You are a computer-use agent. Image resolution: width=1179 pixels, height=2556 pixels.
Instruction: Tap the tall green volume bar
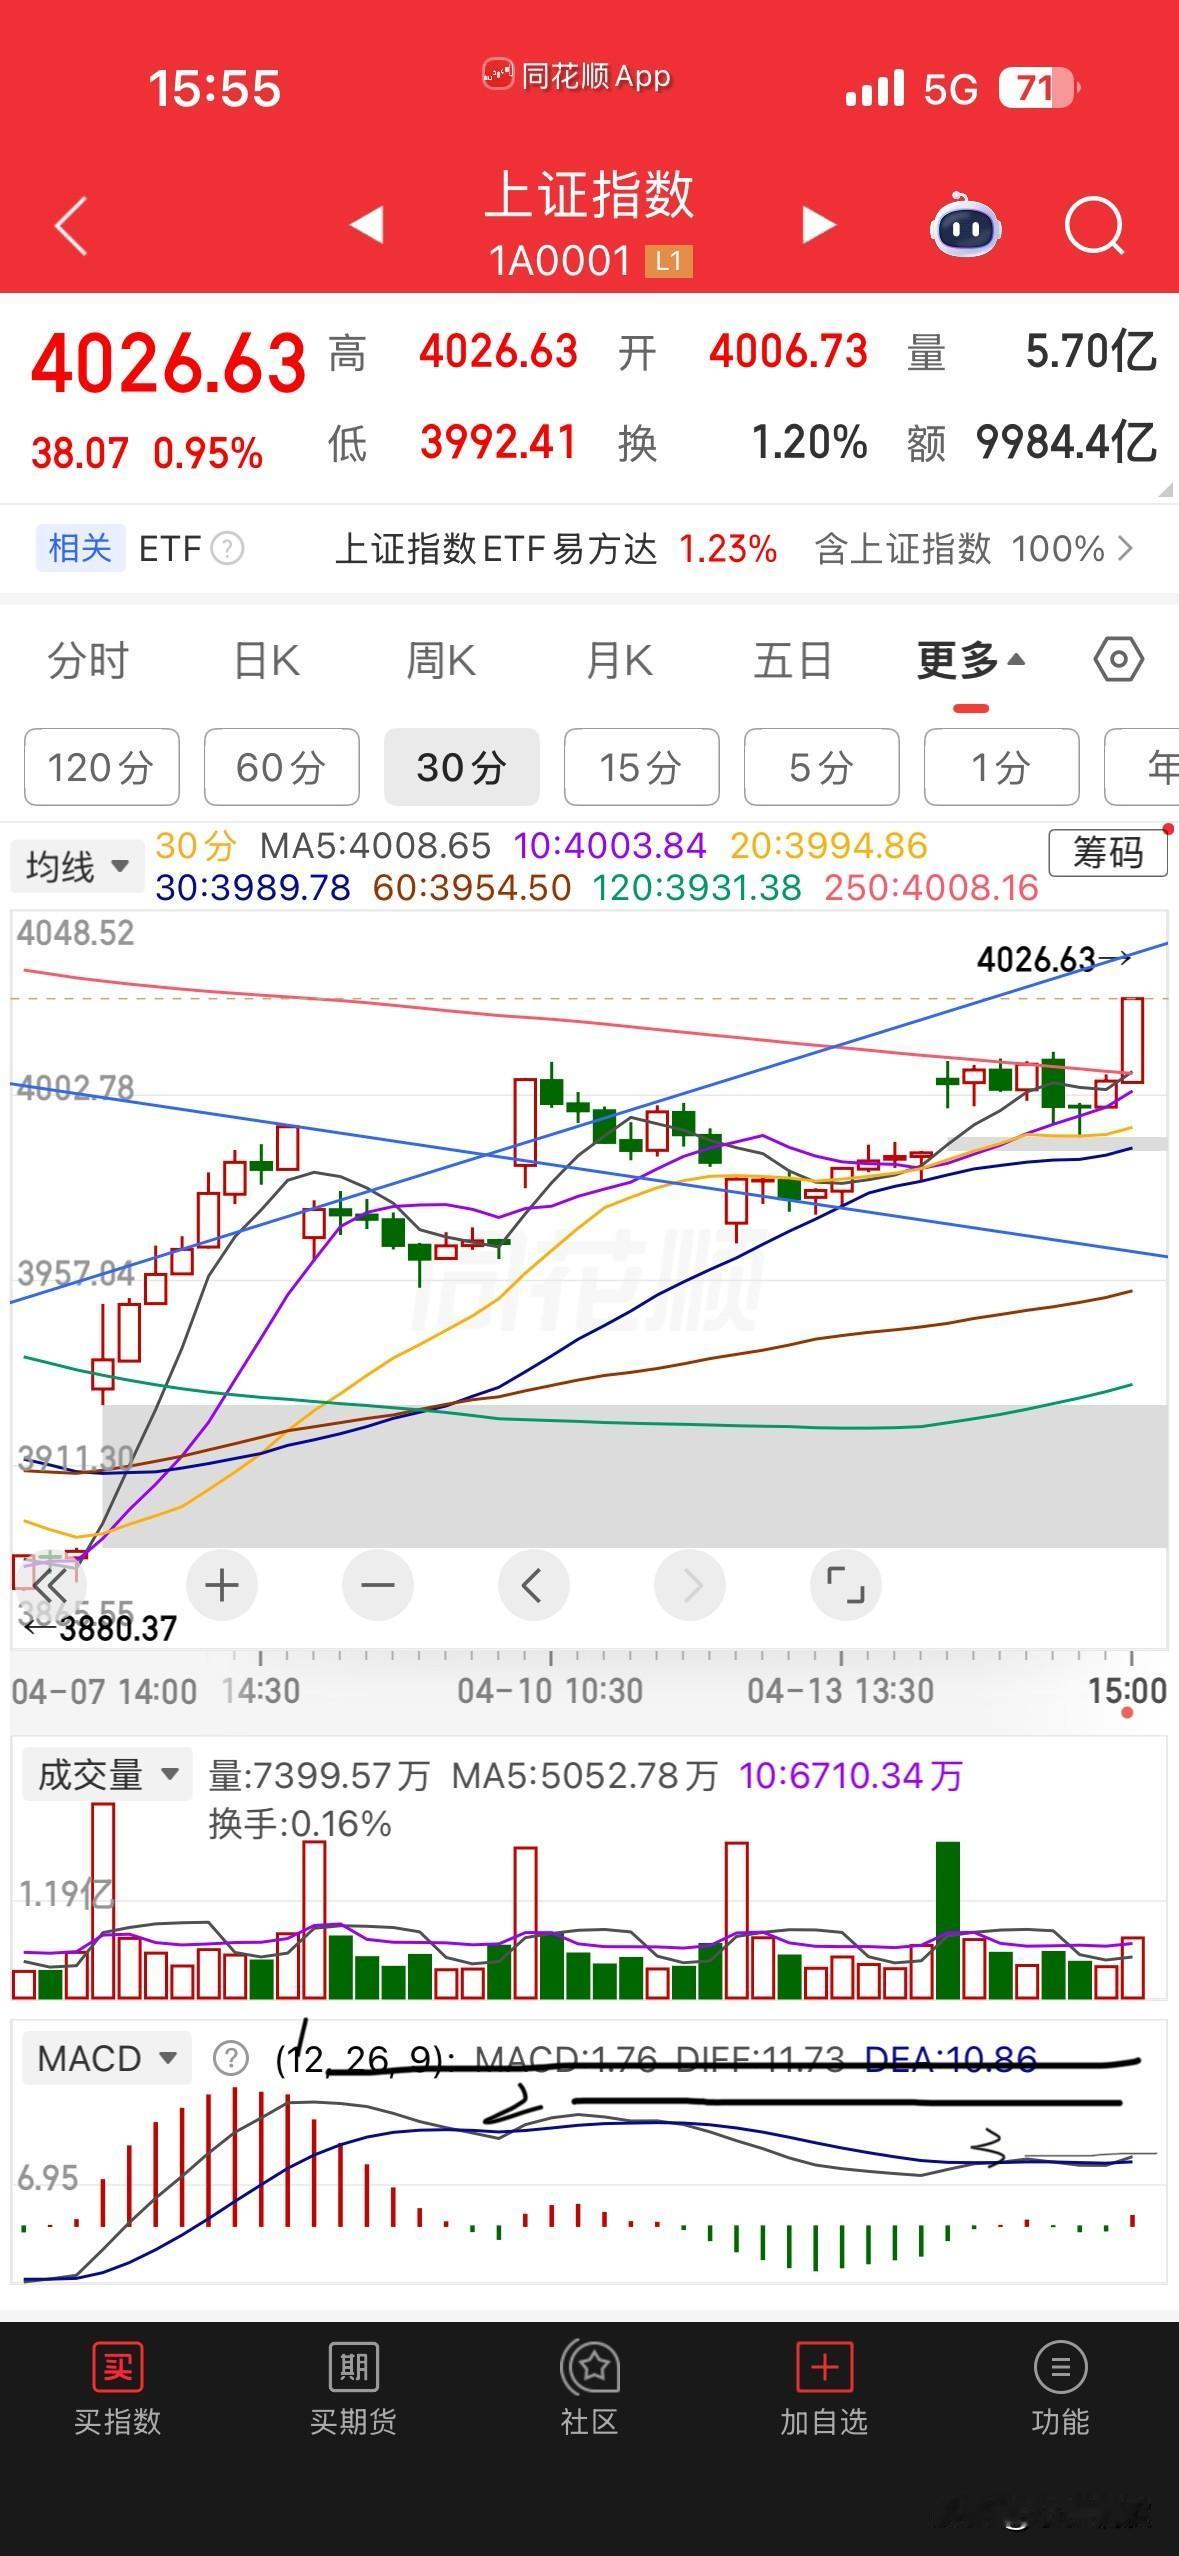click(x=948, y=1920)
